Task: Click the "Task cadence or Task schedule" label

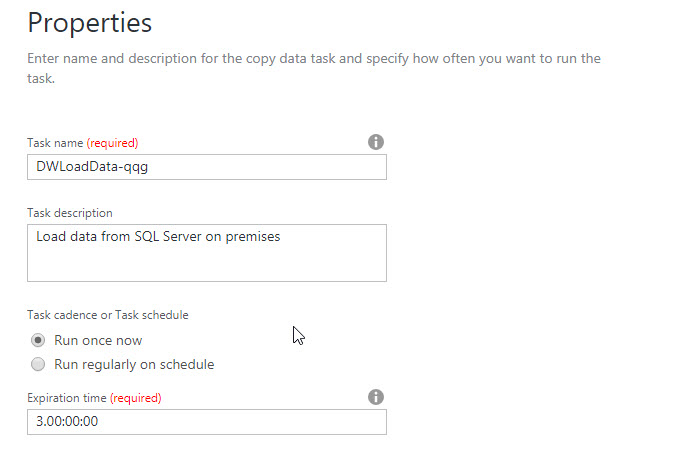Action: pyautogui.click(x=108, y=314)
